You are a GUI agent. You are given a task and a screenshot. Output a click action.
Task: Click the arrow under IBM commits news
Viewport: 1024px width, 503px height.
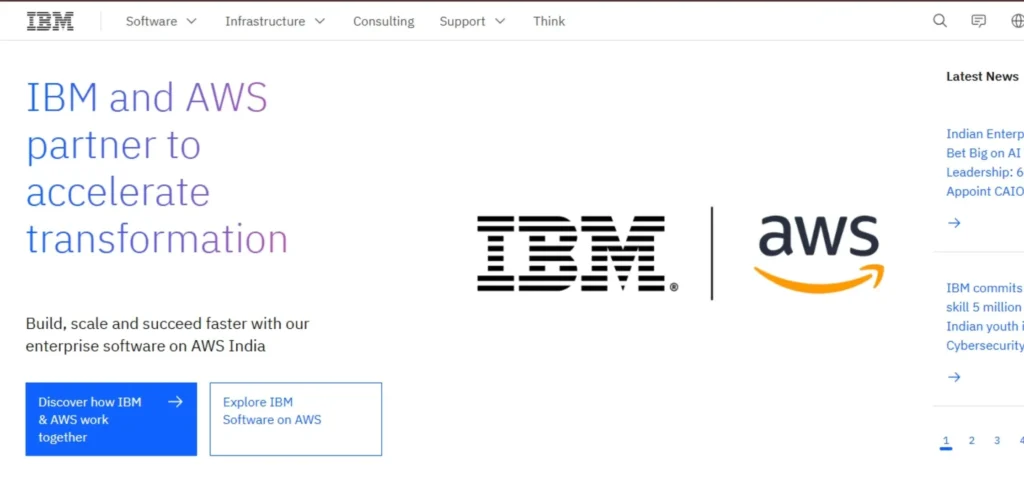click(x=954, y=377)
